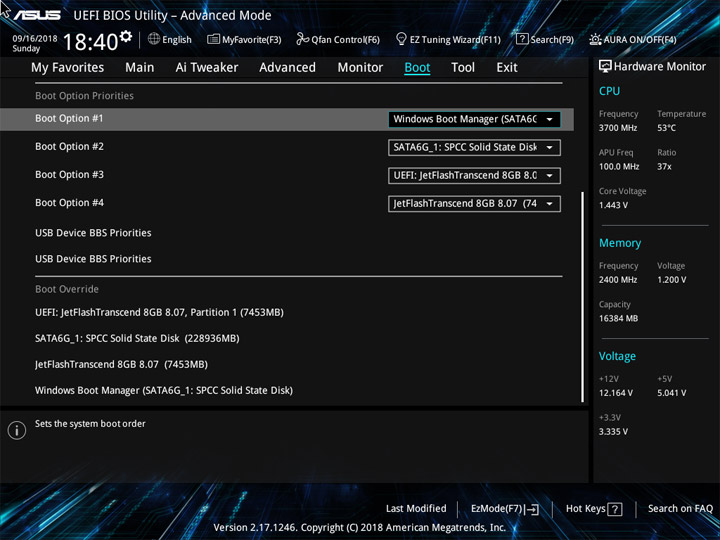Click the Hot Keys question mark icon
Screen dimensions: 720x540
click(614, 509)
